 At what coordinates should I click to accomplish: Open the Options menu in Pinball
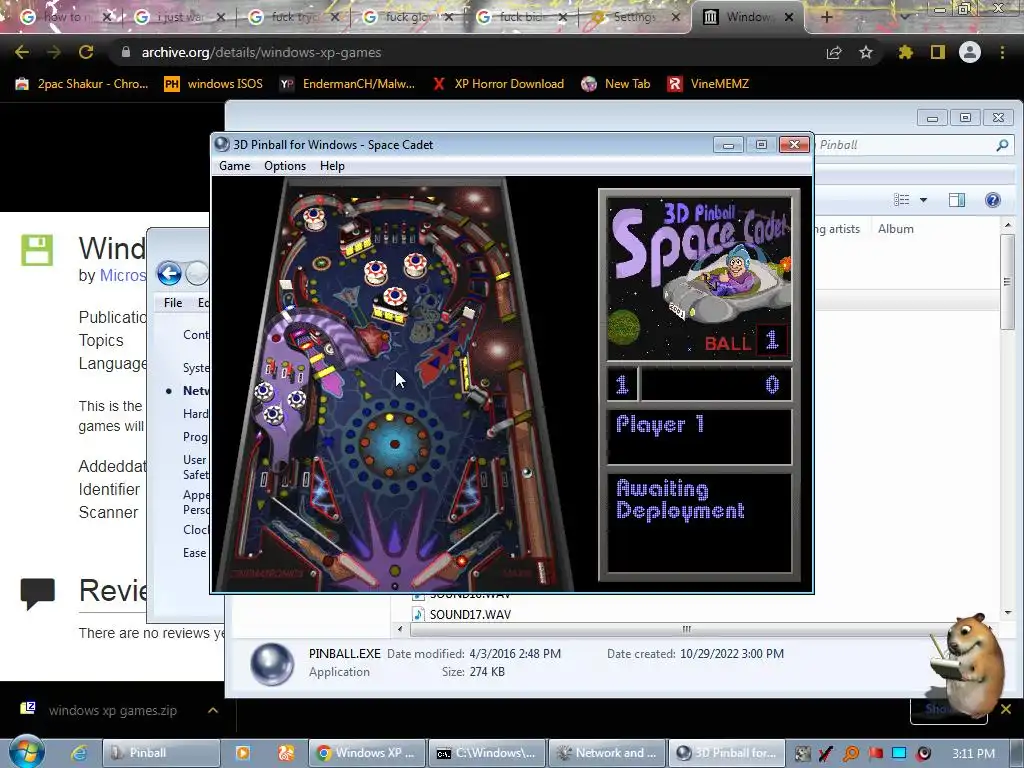[x=285, y=166]
